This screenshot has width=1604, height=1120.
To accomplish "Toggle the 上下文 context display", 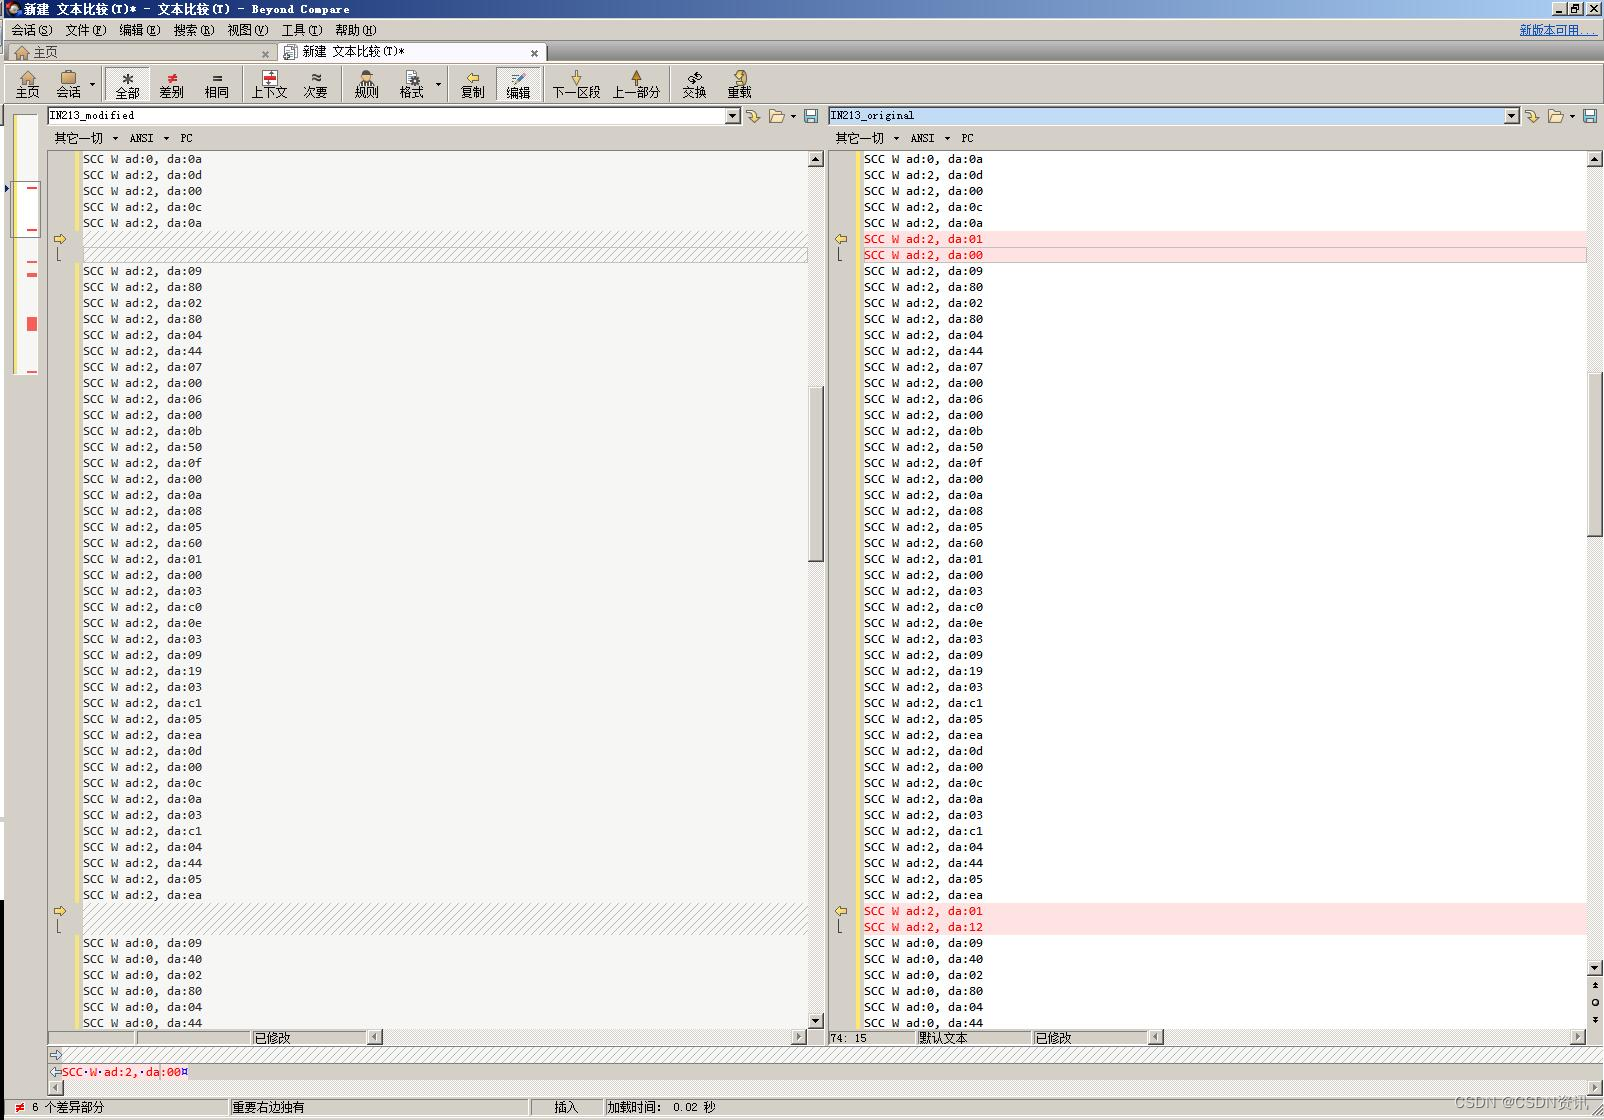I will 269,84.
